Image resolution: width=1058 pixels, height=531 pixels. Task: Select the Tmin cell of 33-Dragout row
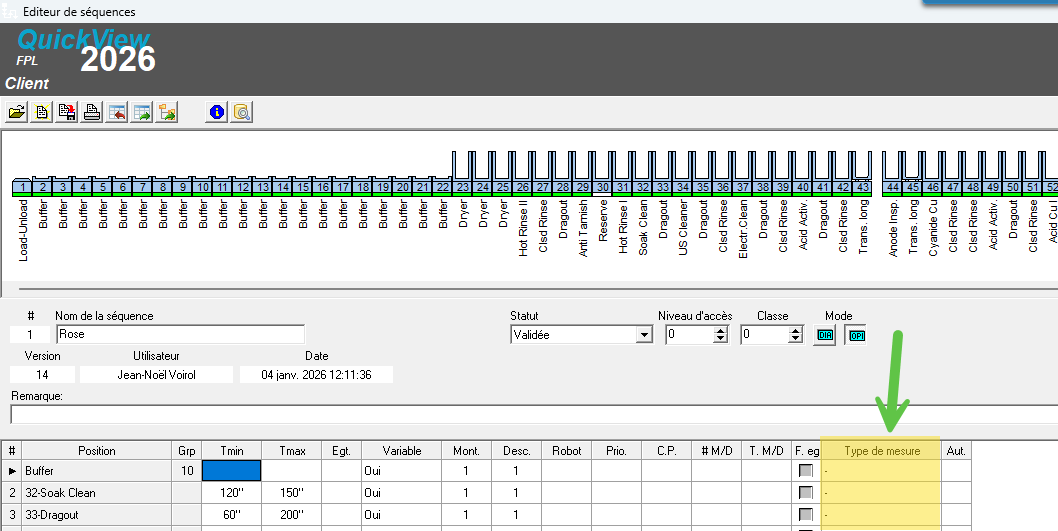pos(231,515)
